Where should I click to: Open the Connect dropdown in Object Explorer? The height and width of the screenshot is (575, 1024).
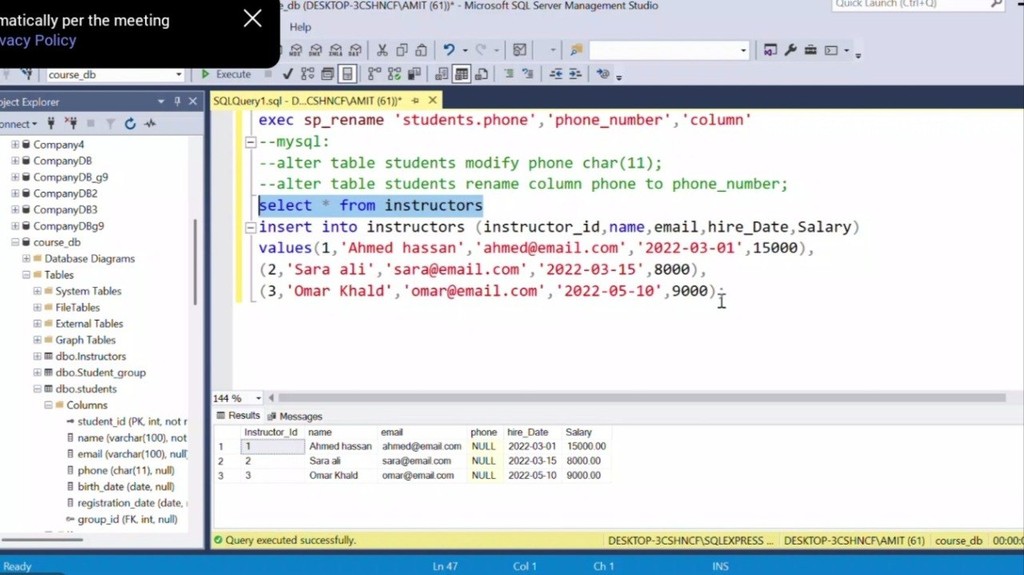19,123
